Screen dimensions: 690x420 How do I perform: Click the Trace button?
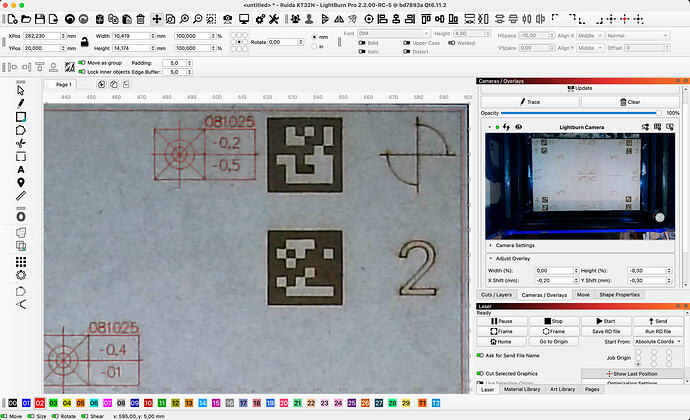tap(530, 102)
